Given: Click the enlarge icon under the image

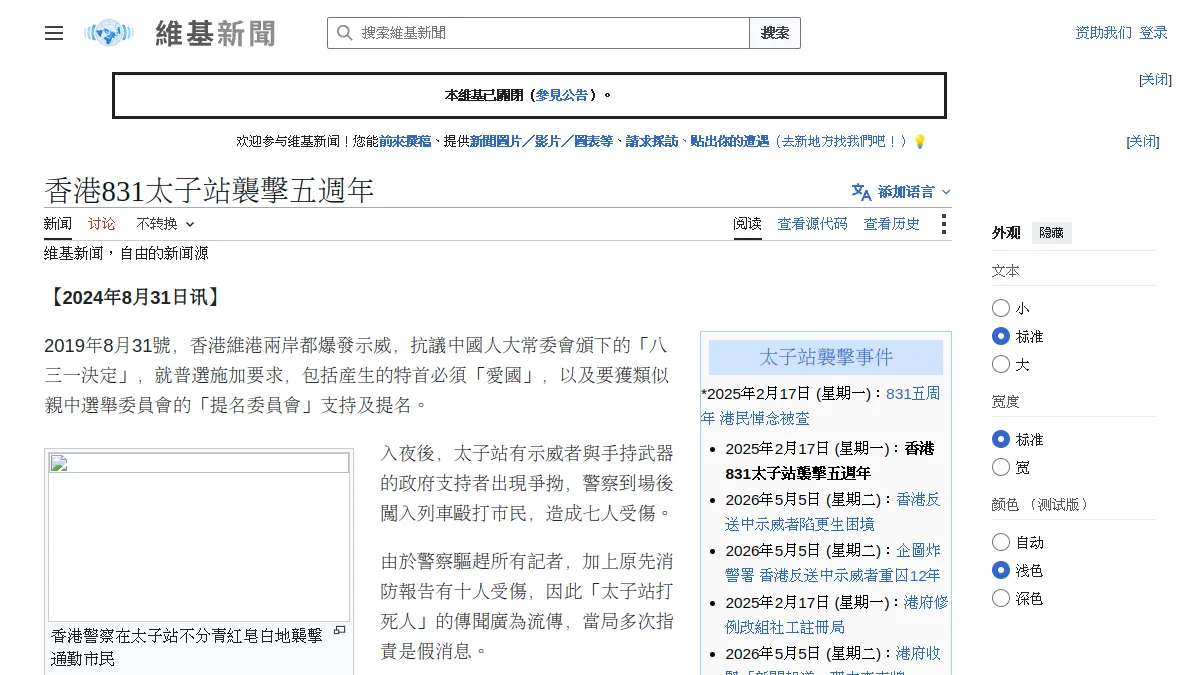Looking at the screenshot, I should pyautogui.click(x=339, y=630).
